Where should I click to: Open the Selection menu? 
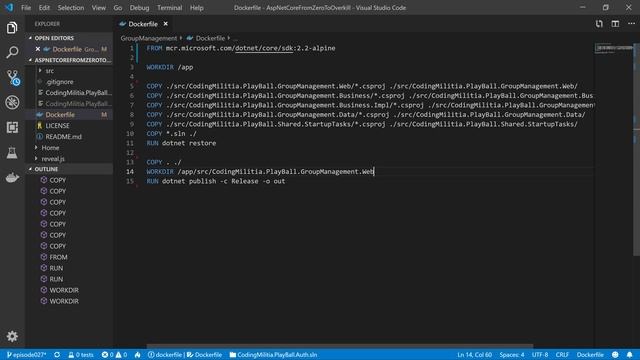coord(71,8)
